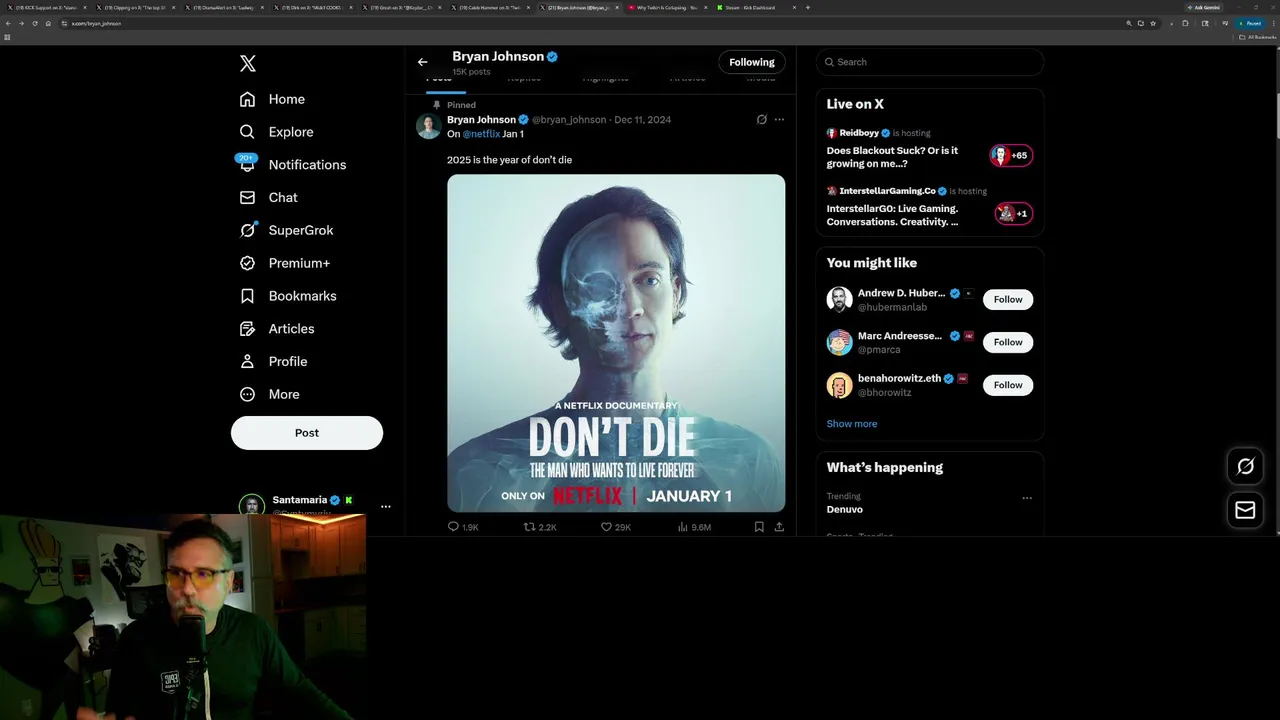Open the Denuvo trending topic

point(845,509)
